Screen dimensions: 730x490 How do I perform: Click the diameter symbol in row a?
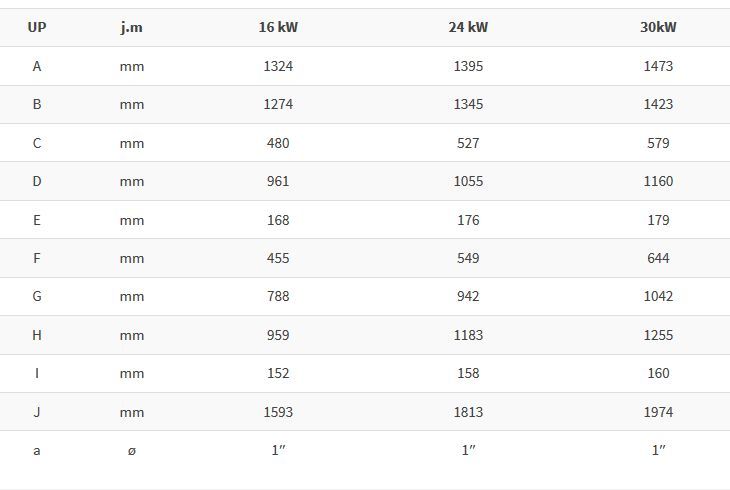point(132,451)
